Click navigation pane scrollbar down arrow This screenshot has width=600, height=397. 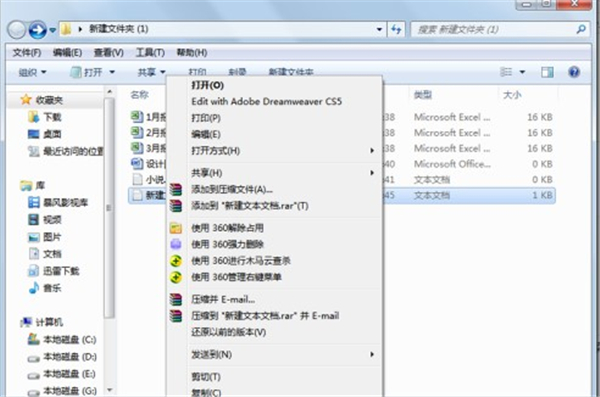[109, 390]
